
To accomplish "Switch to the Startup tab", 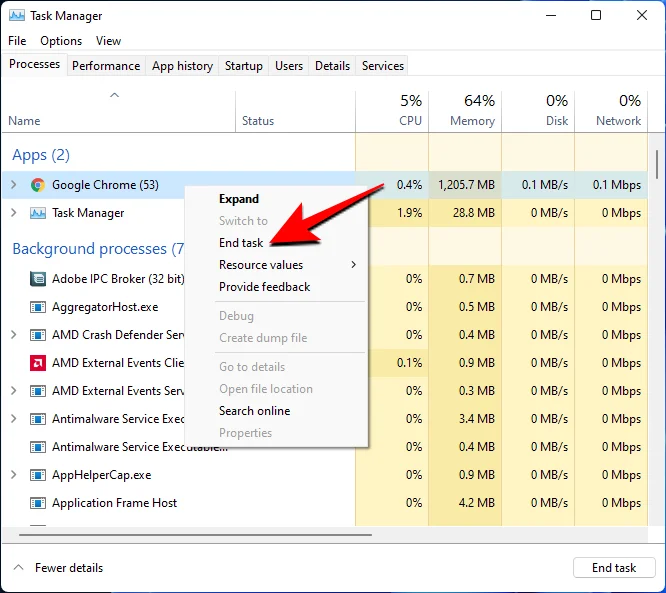I will point(243,66).
